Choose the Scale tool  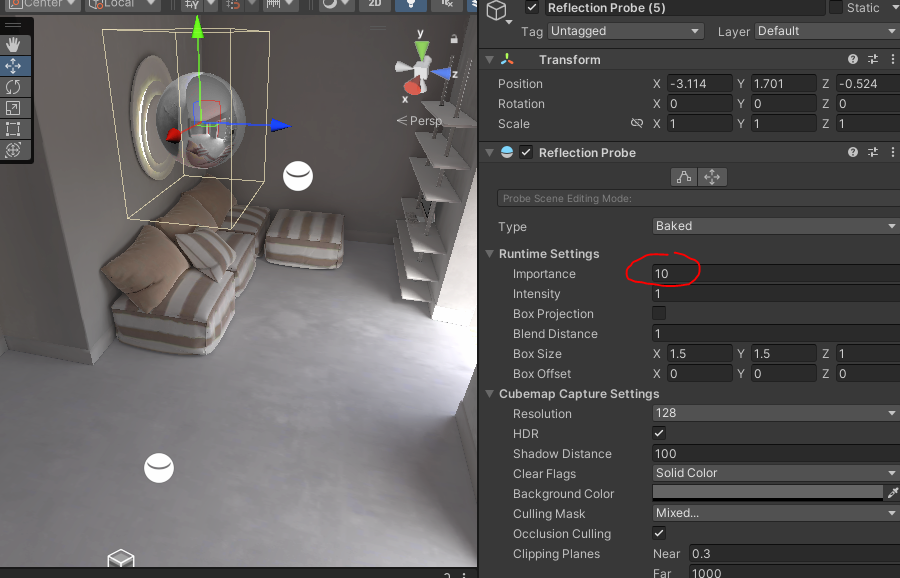(13, 107)
